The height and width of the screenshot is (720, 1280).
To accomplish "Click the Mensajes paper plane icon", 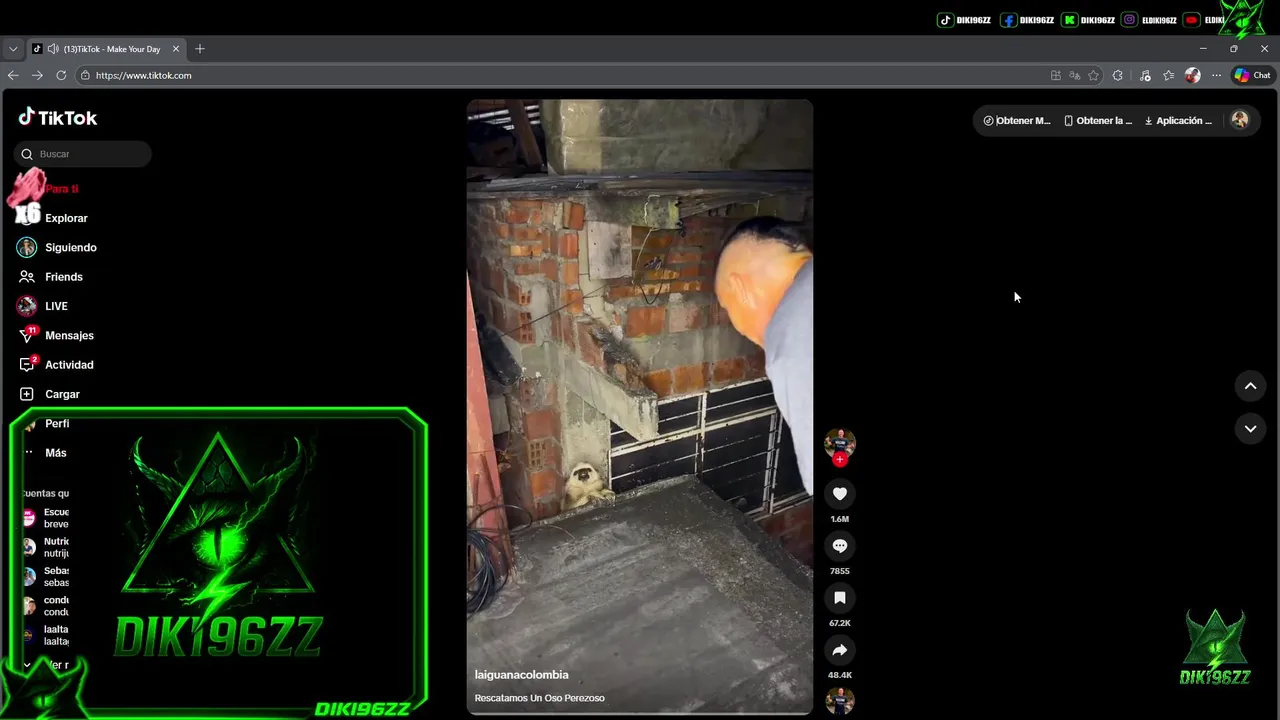I will click(27, 336).
